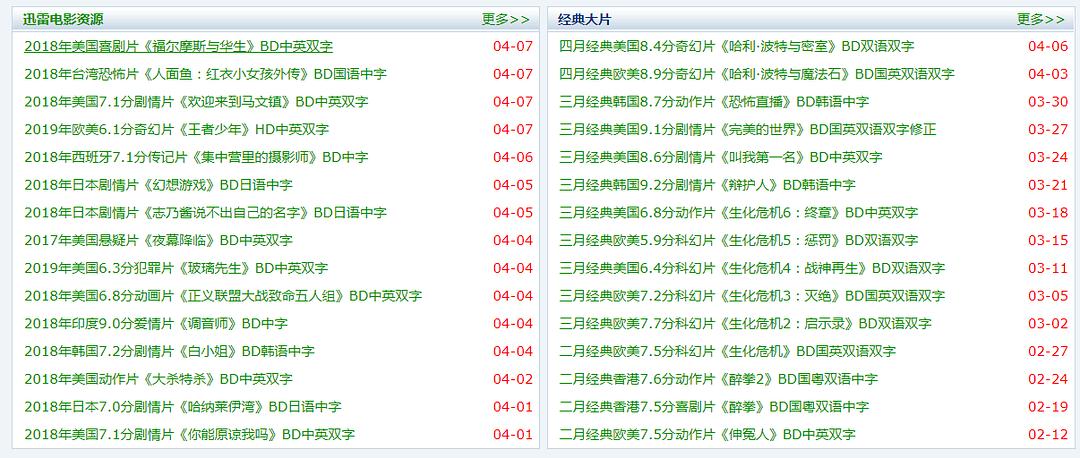Click date 03-05 beside 生化危机3
Screen dimensions: 1080x458
(1048, 295)
